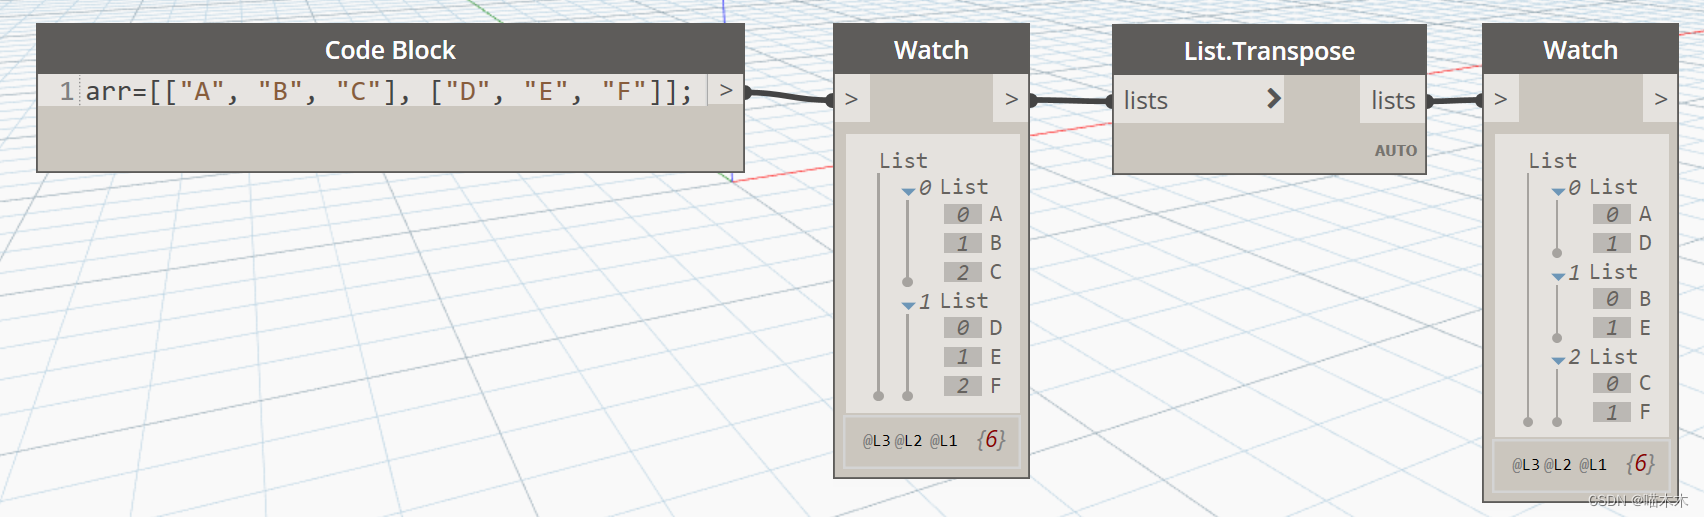1704x517 pixels.
Task: Select the first Watch node header
Action: [x=931, y=50]
